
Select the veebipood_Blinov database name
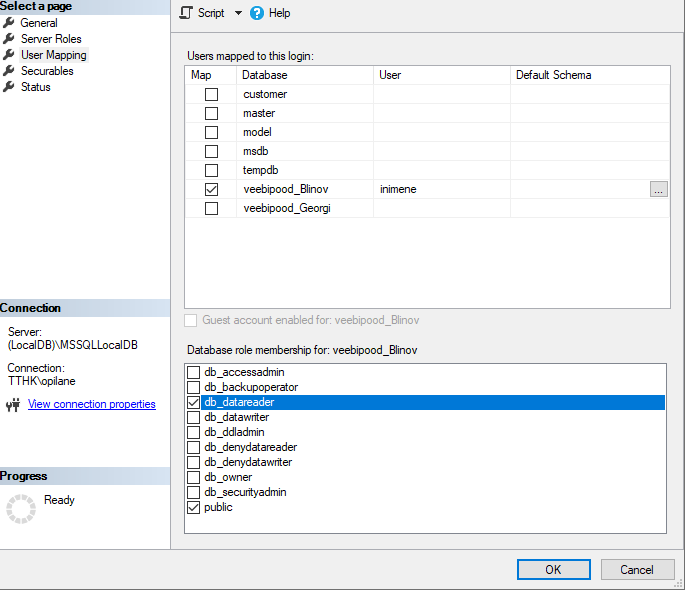(286, 189)
